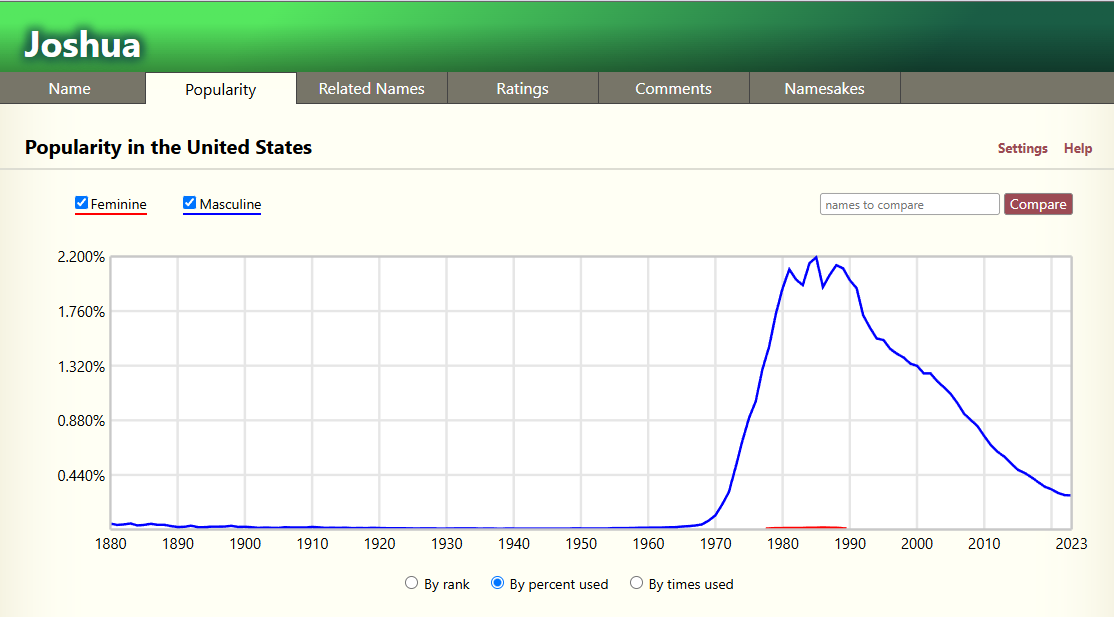Open the Name tab

pyautogui.click(x=70, y=88)
